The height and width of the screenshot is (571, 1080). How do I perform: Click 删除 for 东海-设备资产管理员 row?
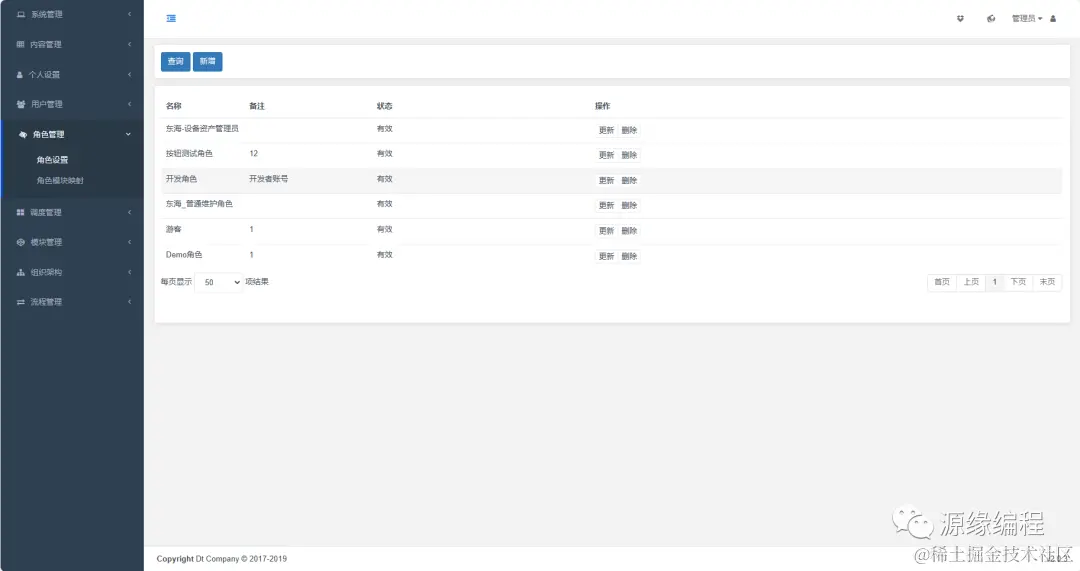pyautogui.click(x=629, y=130)
